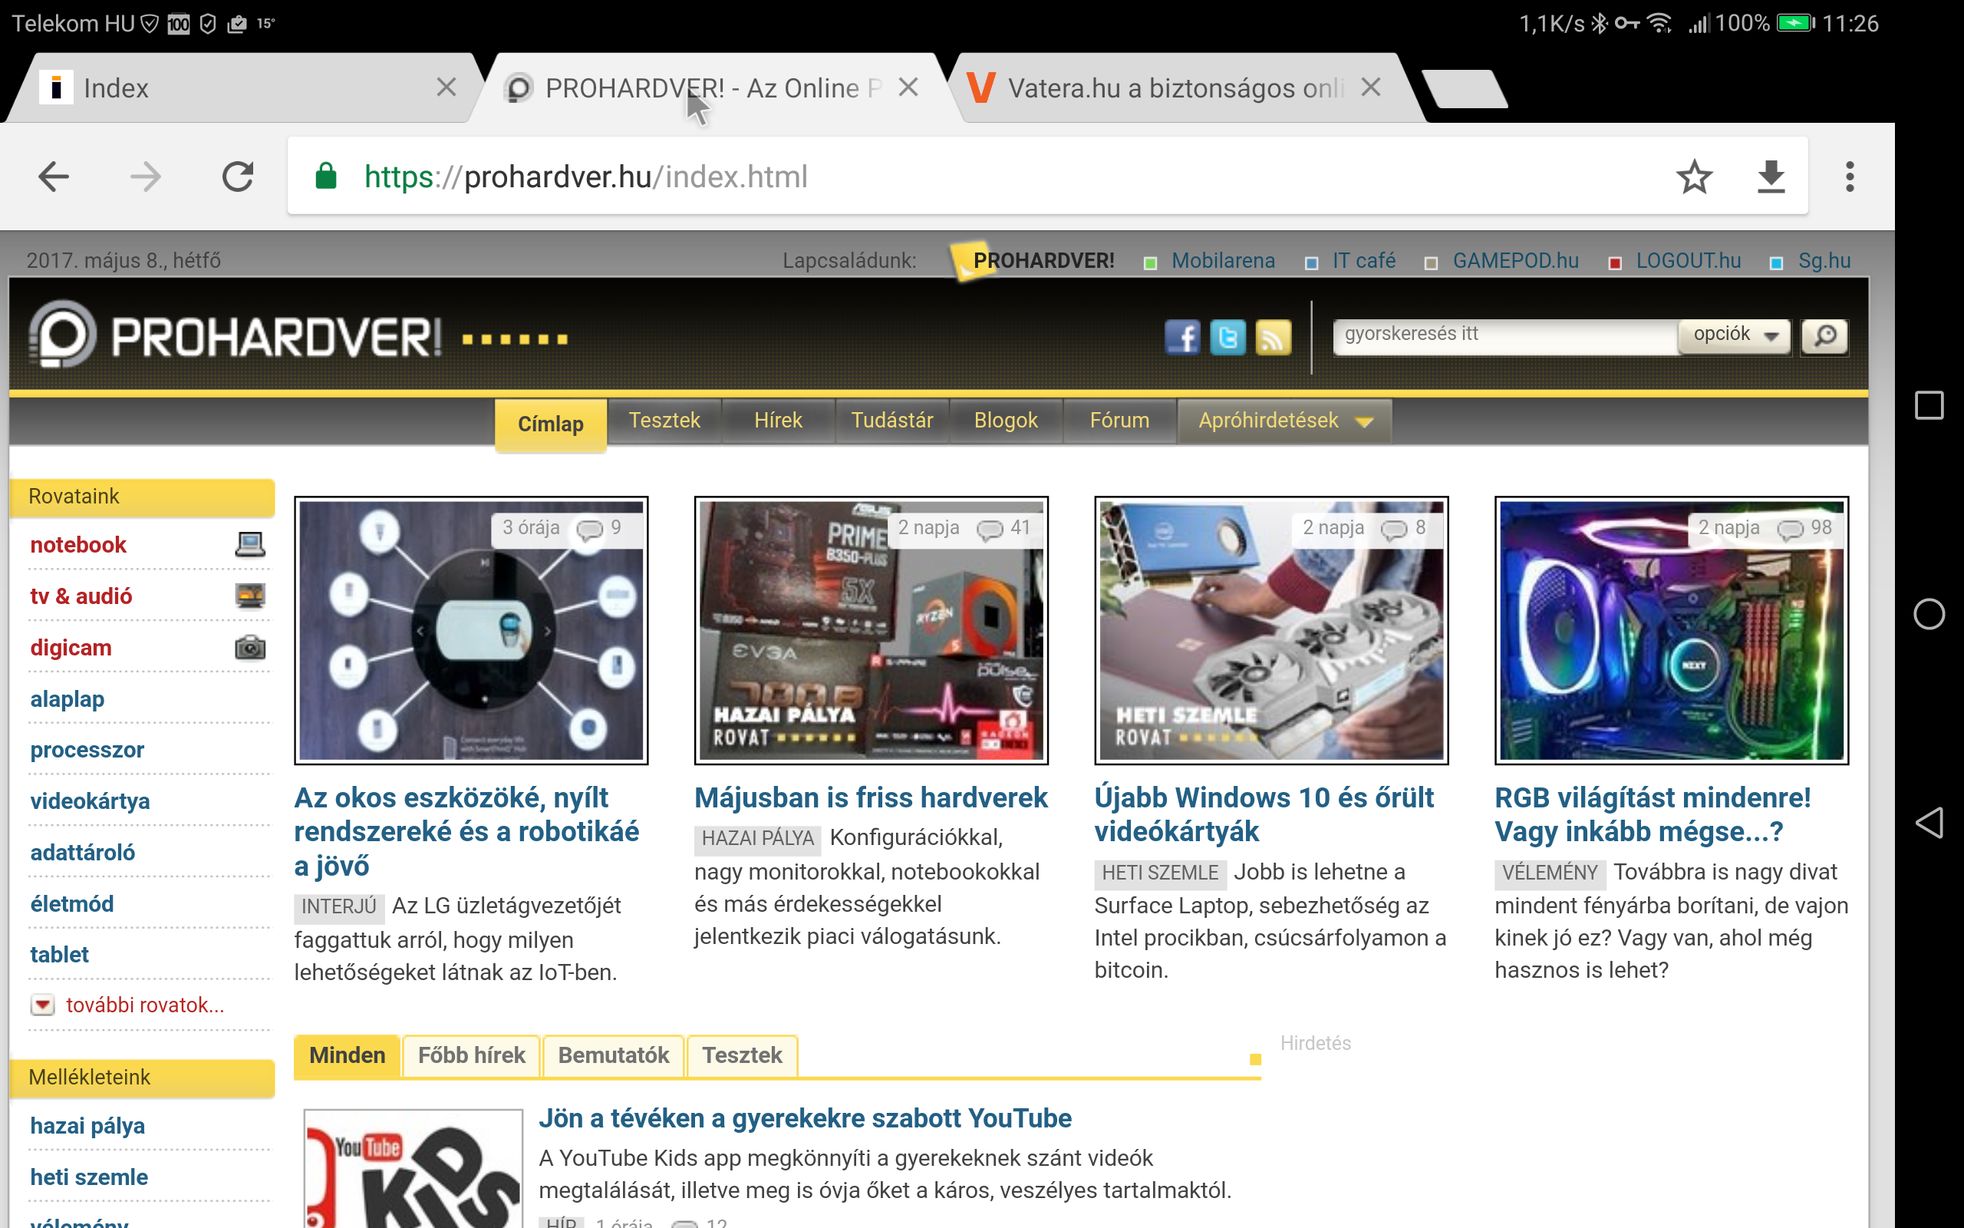Tap the Android recent apps square

(1929, 405)
